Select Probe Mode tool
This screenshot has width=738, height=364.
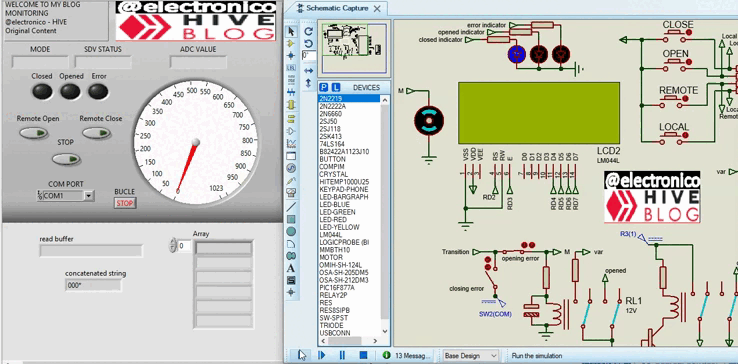click(291, 180)
